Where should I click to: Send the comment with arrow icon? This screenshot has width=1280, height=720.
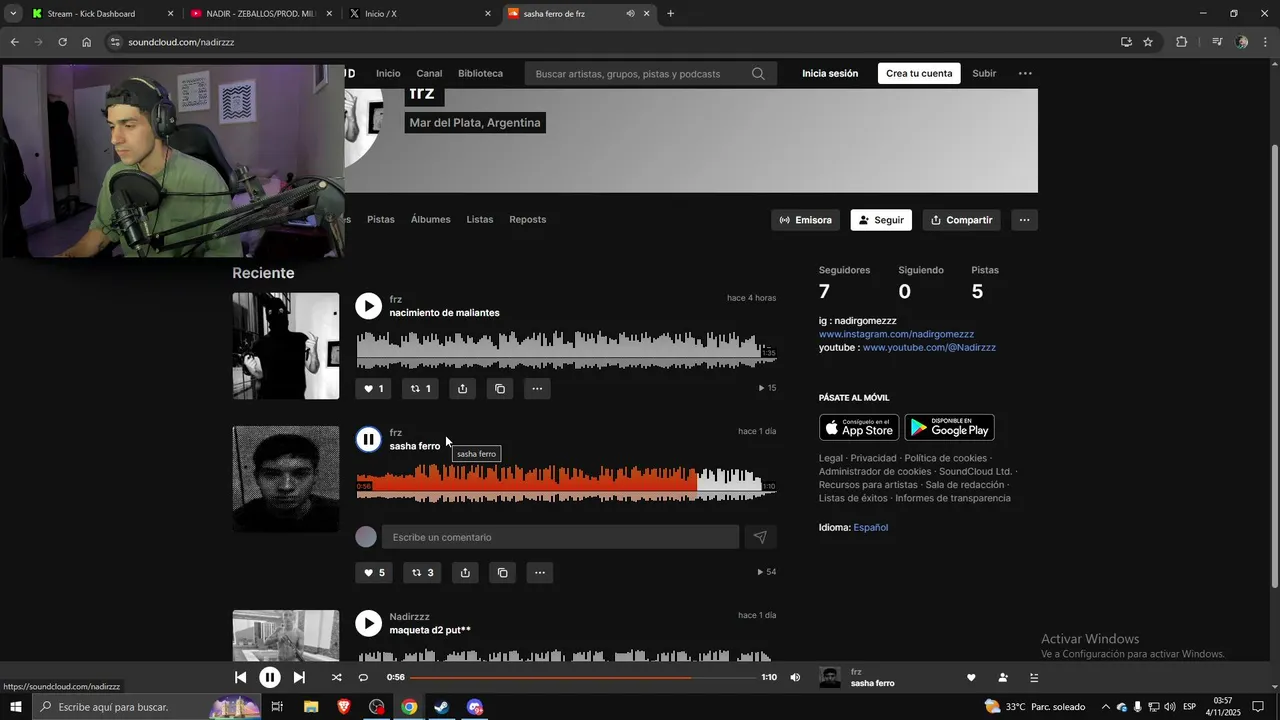point(760,537)
